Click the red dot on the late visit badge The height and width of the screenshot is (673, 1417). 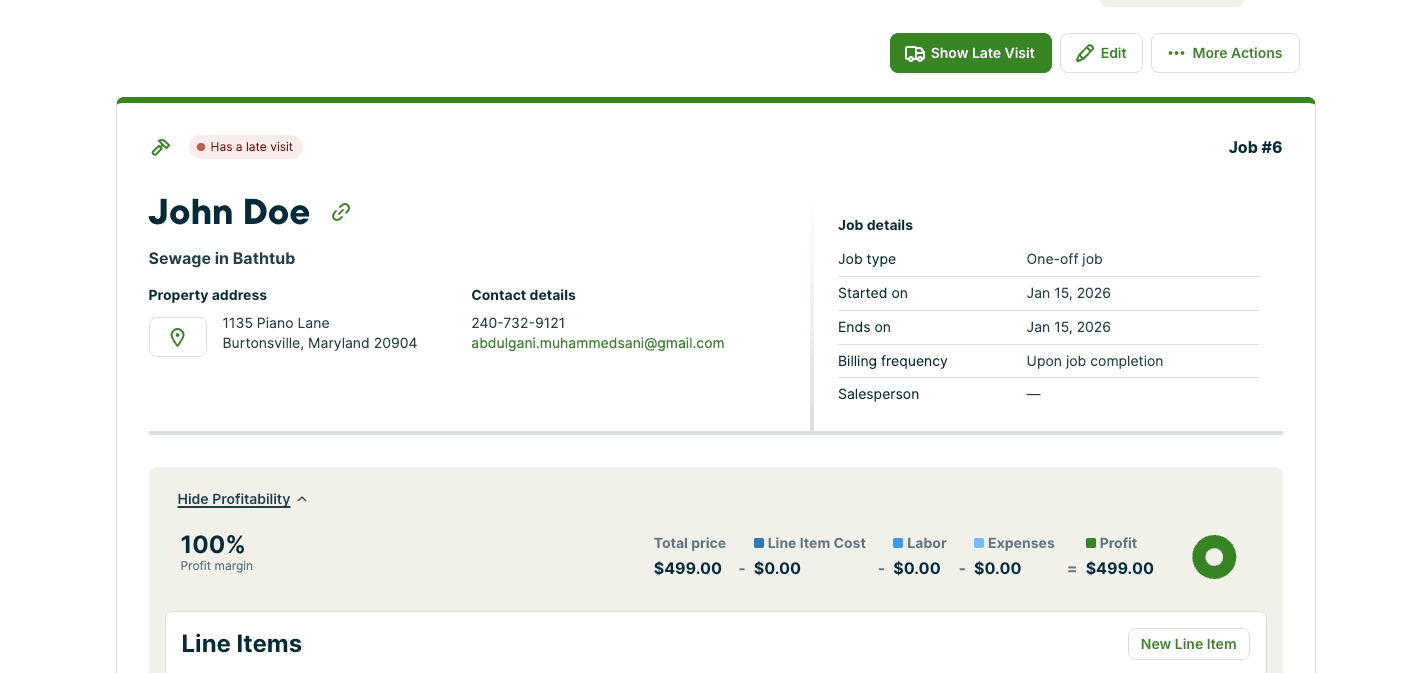click(x=203, y=147)
